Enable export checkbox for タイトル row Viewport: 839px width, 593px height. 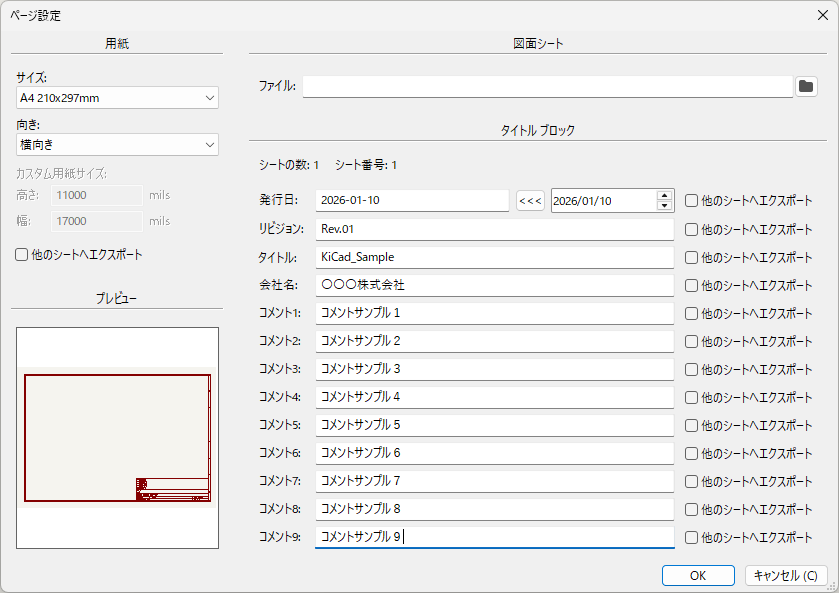click(692, 257)
